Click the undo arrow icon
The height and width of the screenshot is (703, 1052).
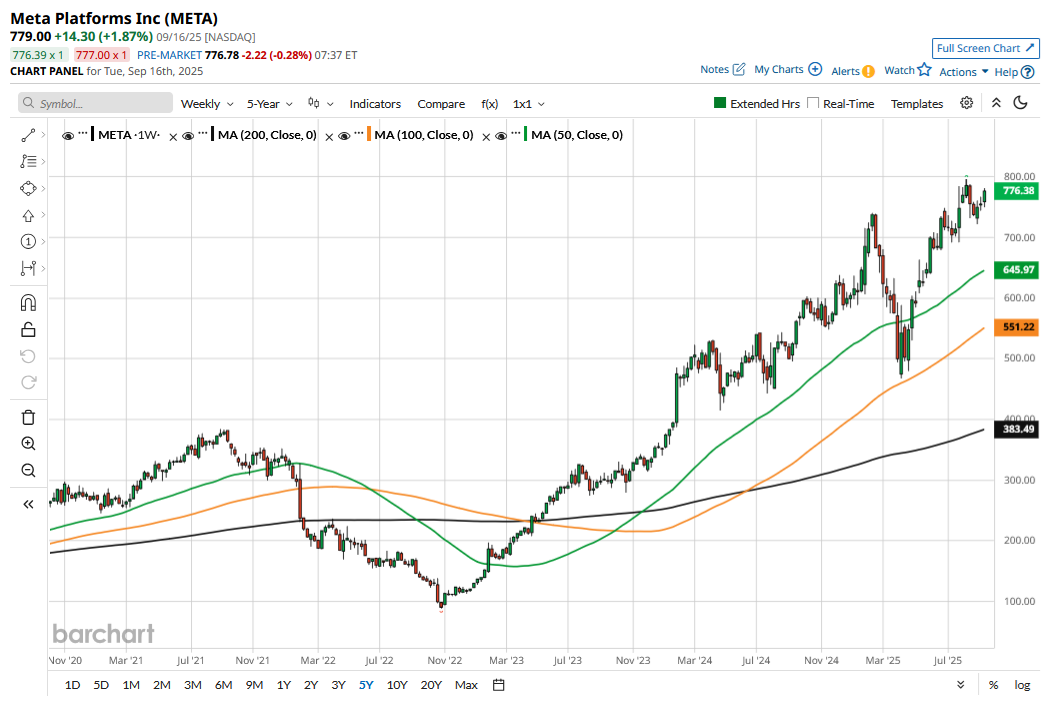28,356
